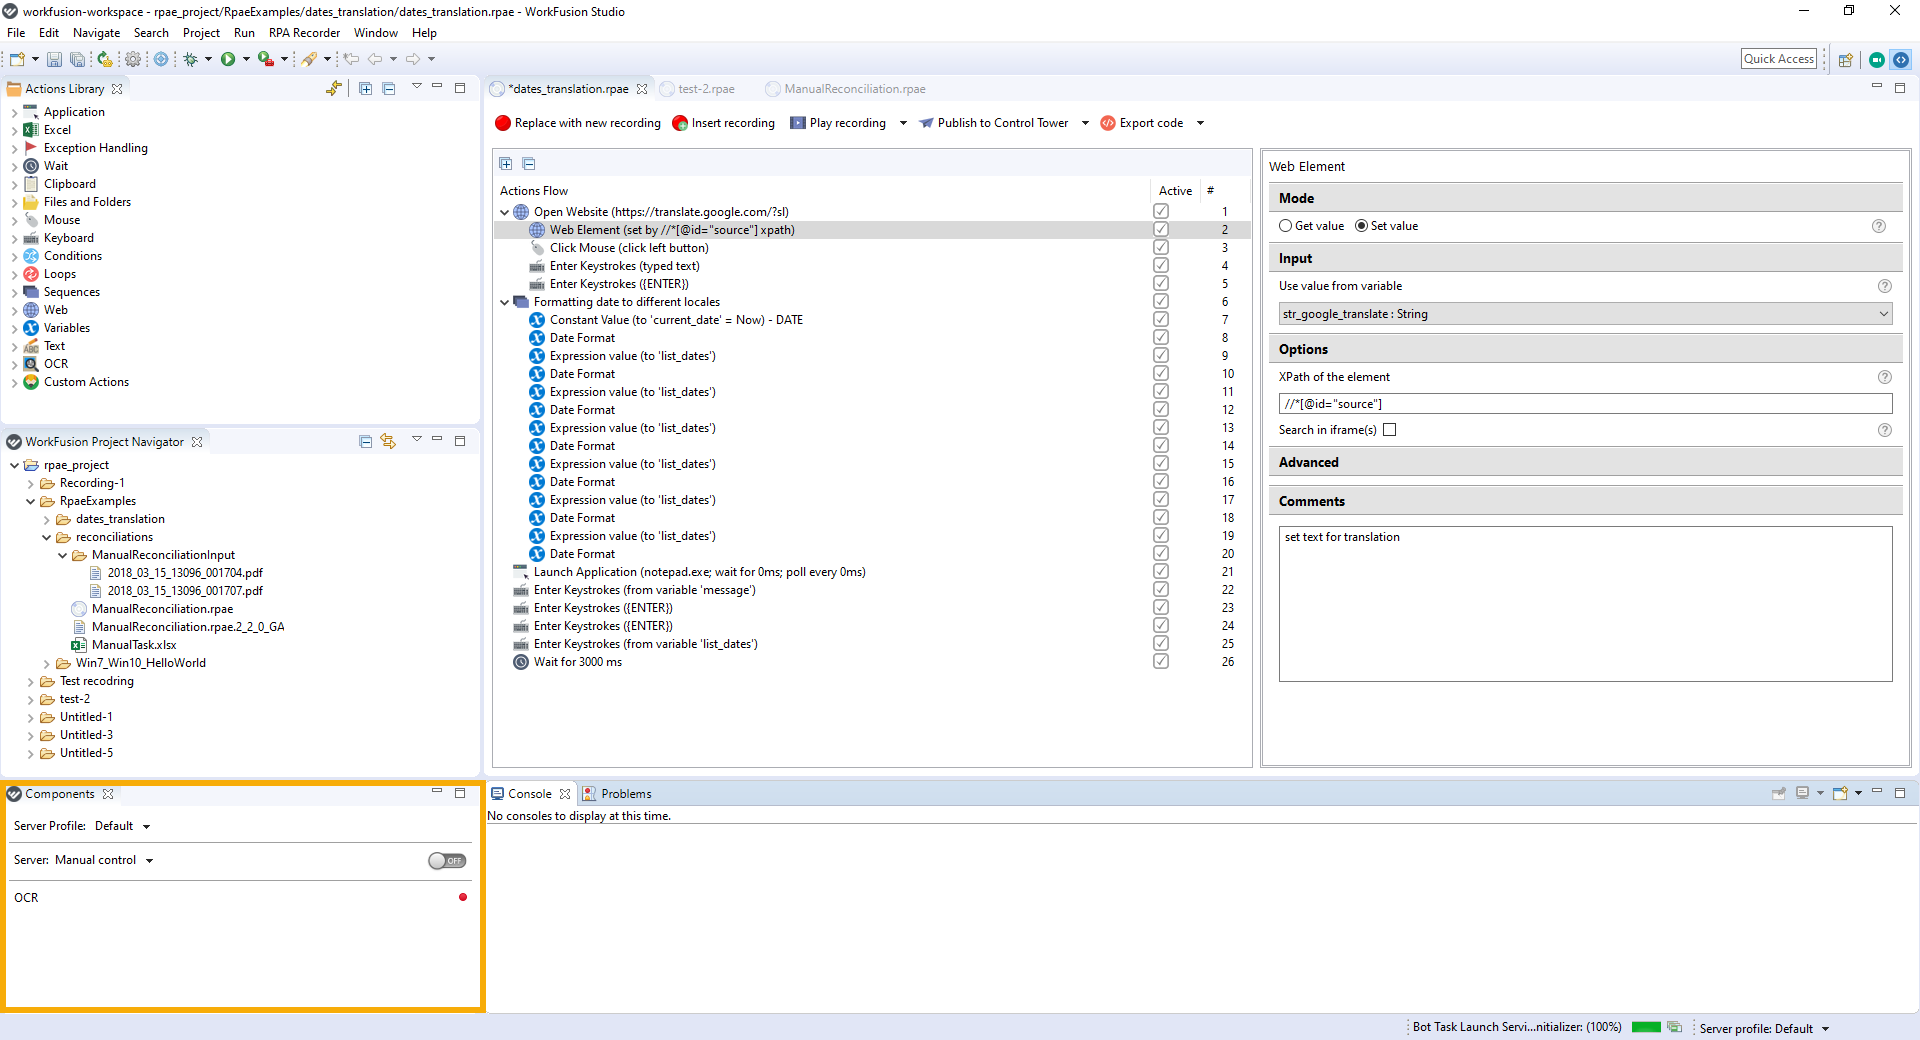Screen dimensions: 1920x1040
Task: Click the XPath of the element field
Action: [x=1586, y=404]
